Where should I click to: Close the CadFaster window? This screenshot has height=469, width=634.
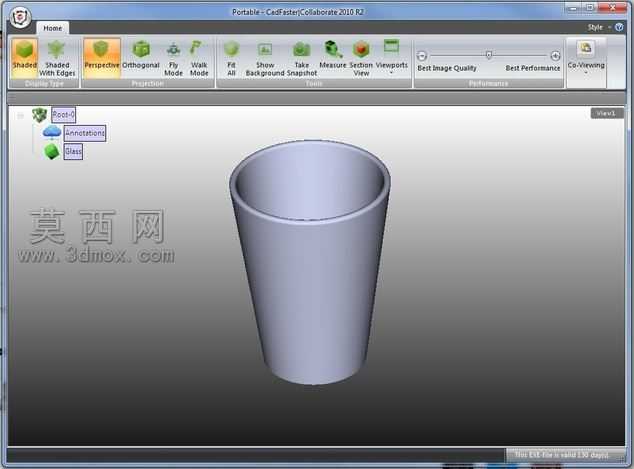[x=612, y=8]
